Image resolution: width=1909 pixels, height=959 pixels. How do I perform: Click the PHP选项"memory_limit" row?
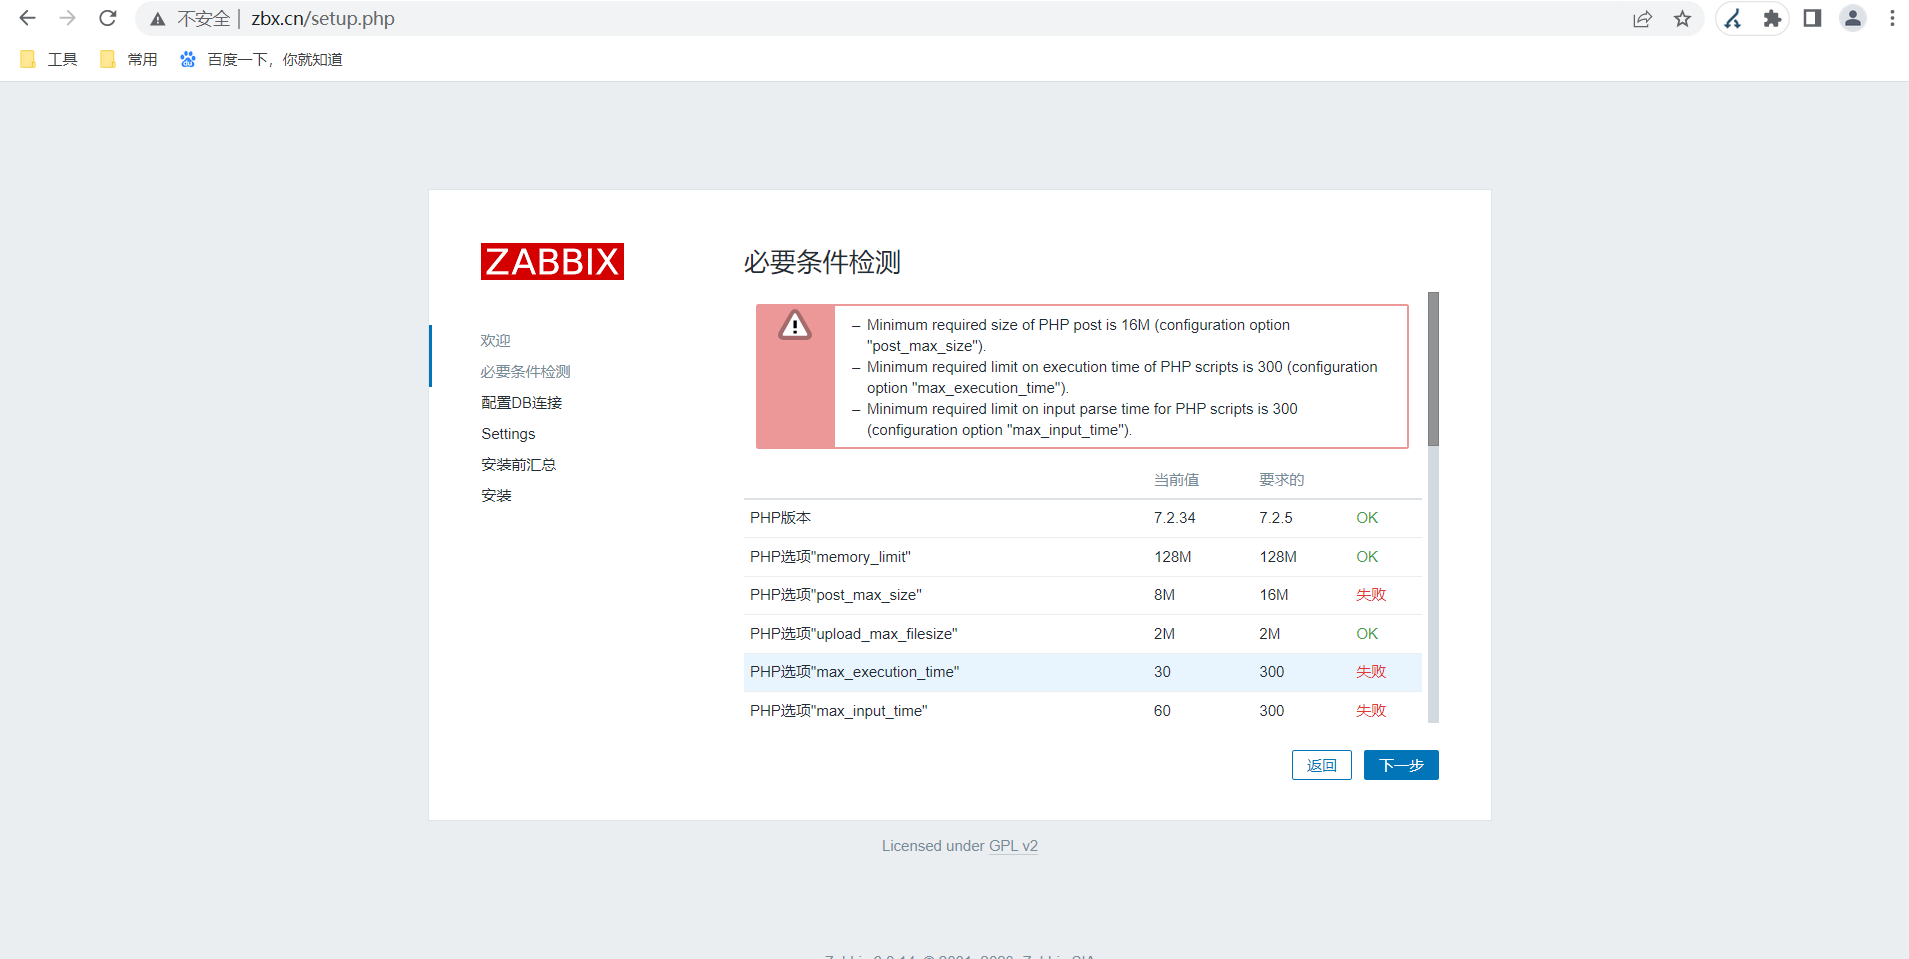[1083, 557]
